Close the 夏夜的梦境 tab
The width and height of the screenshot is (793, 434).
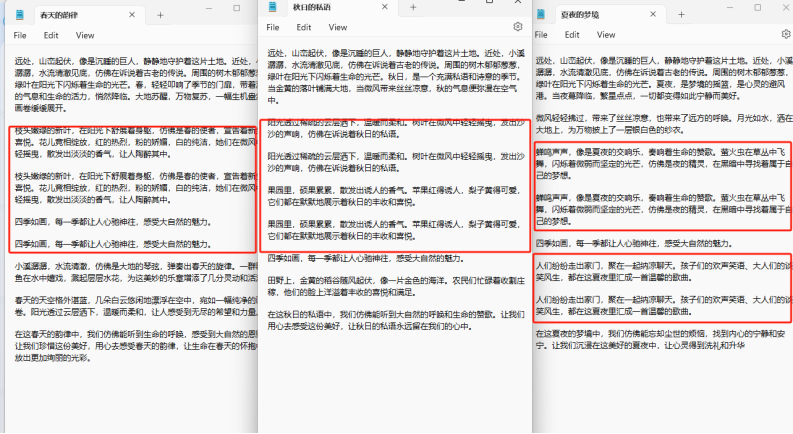click(653, 14)
